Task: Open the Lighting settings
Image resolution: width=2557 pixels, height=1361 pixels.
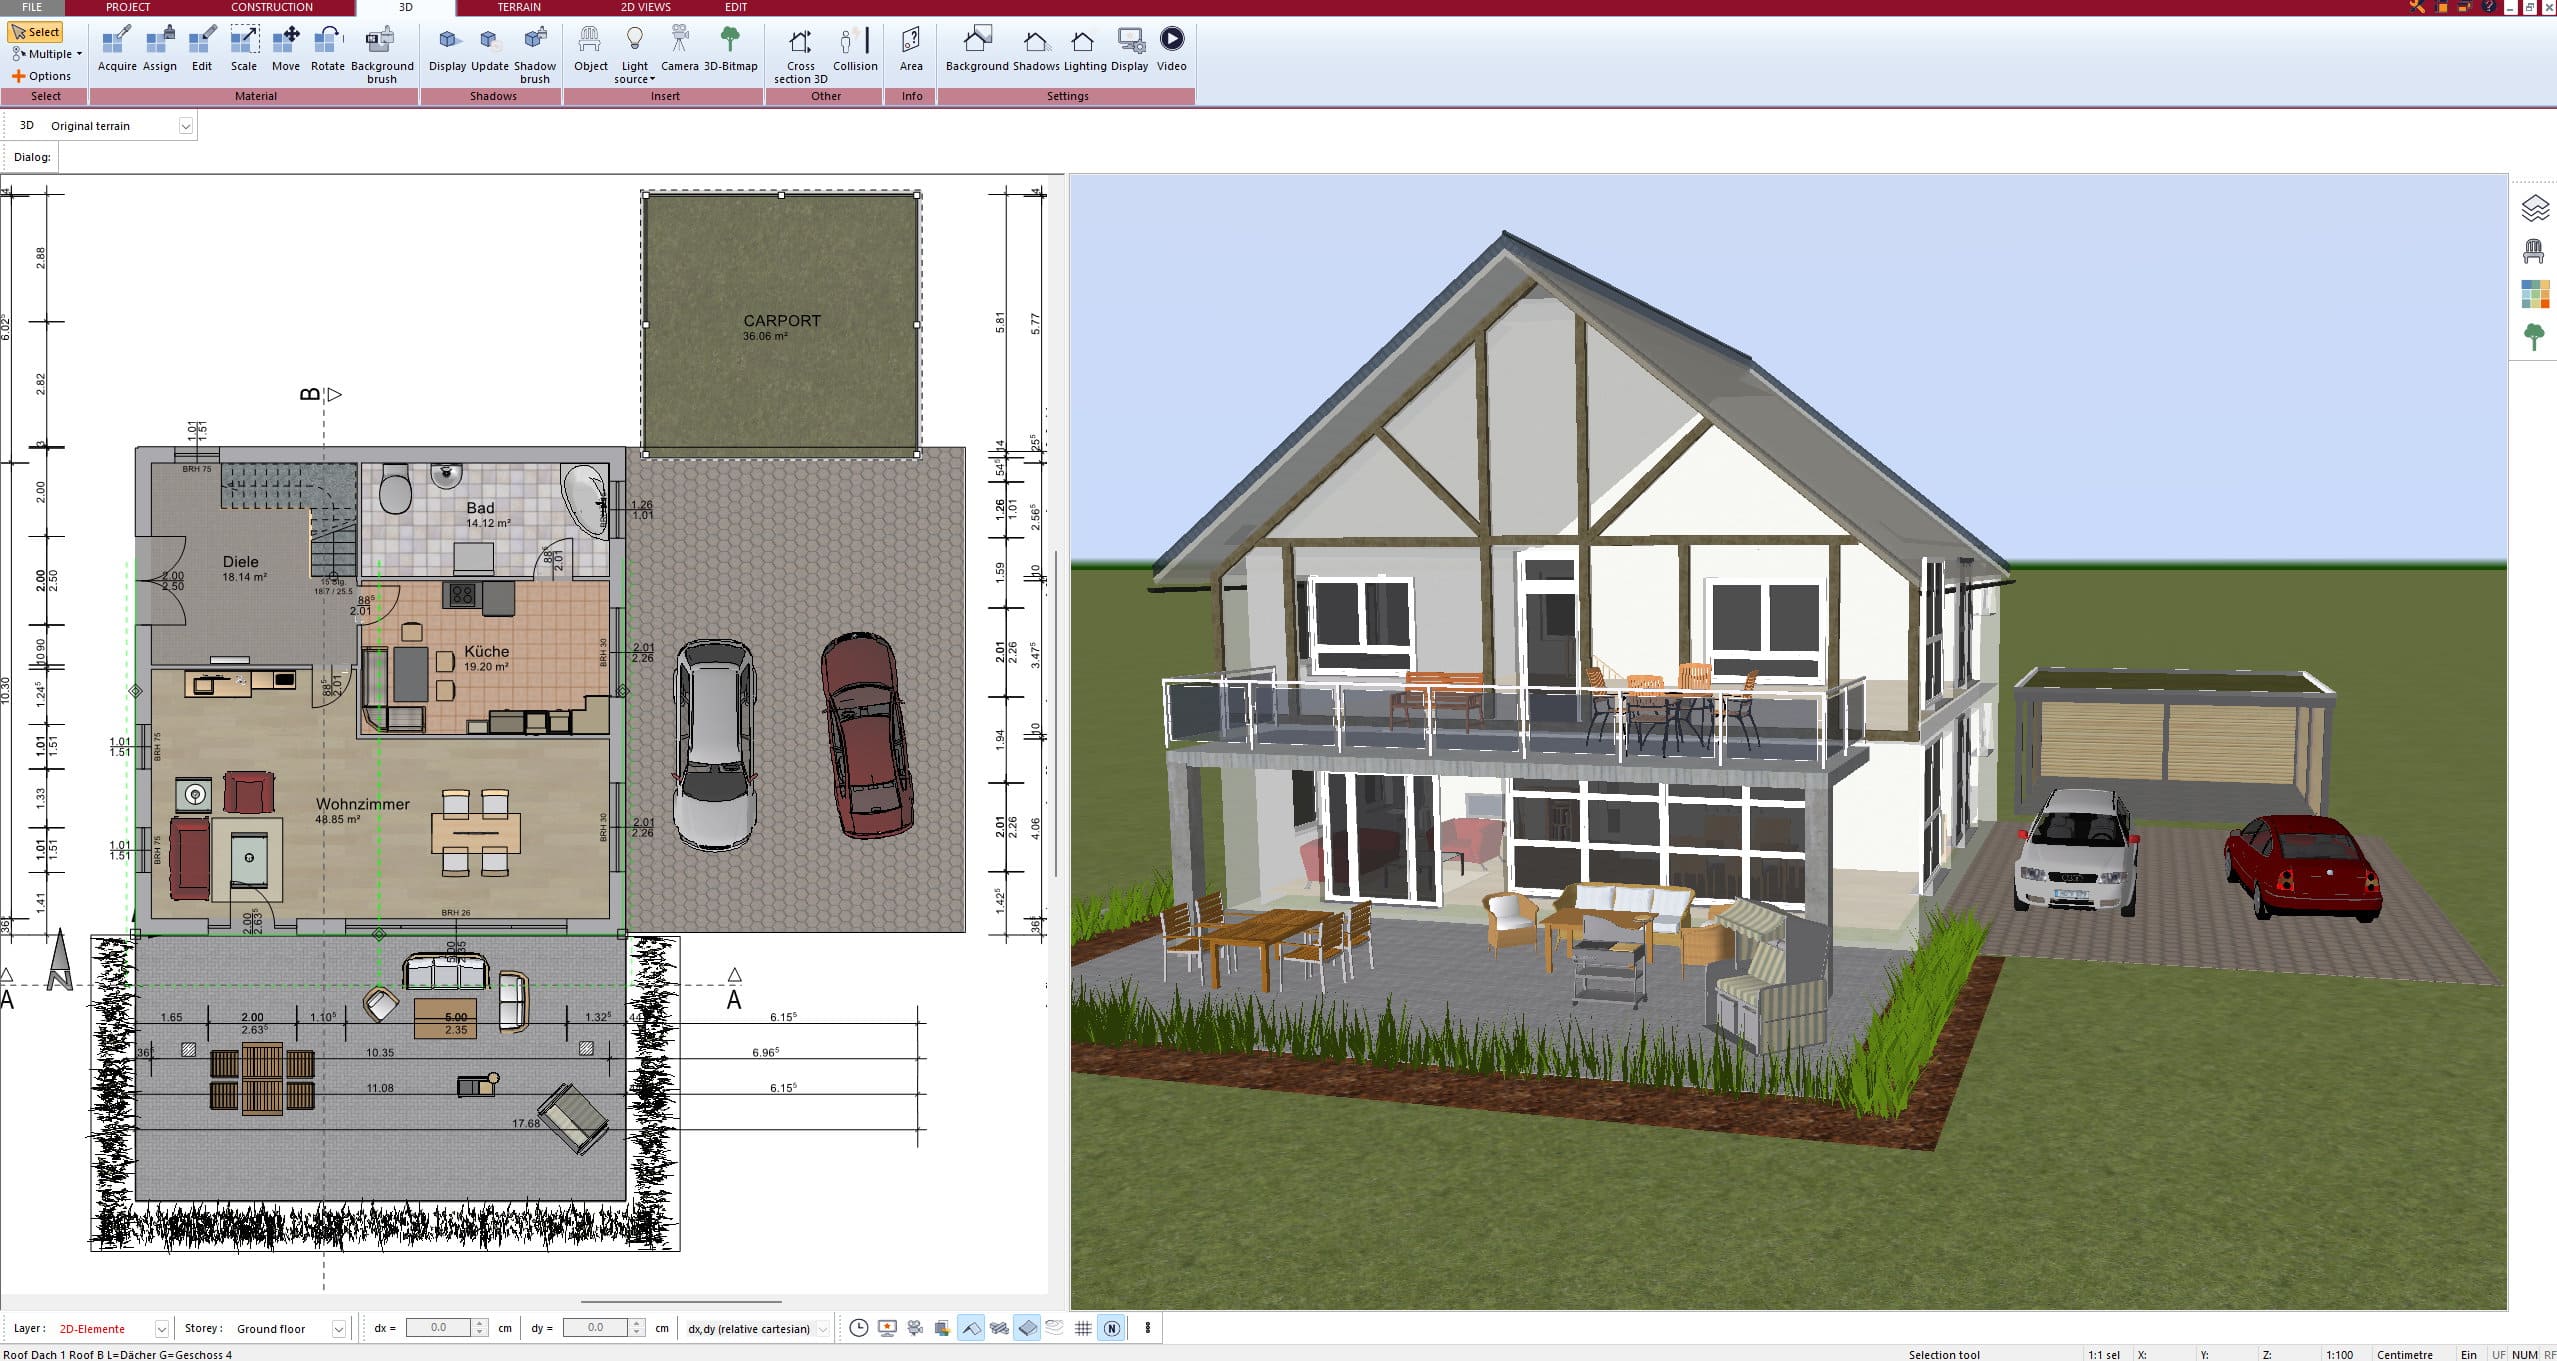Action: point(1081,44)
